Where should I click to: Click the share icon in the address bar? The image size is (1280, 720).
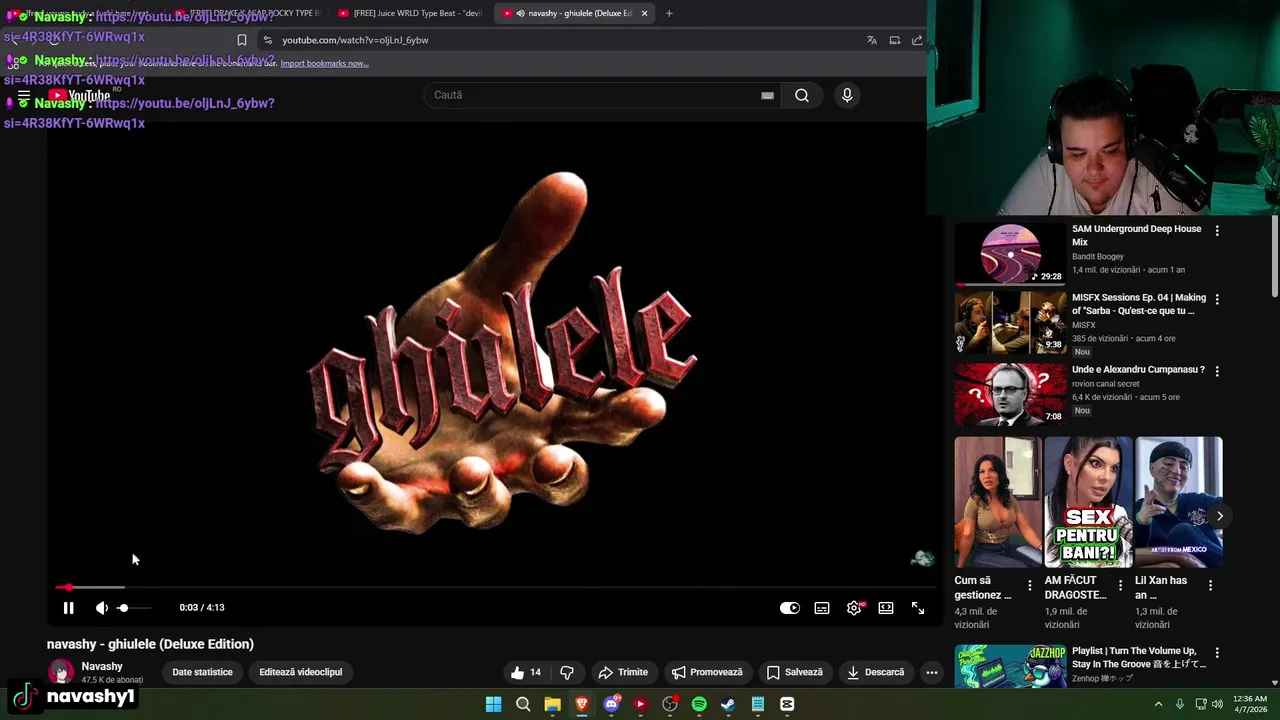(917, 40)
